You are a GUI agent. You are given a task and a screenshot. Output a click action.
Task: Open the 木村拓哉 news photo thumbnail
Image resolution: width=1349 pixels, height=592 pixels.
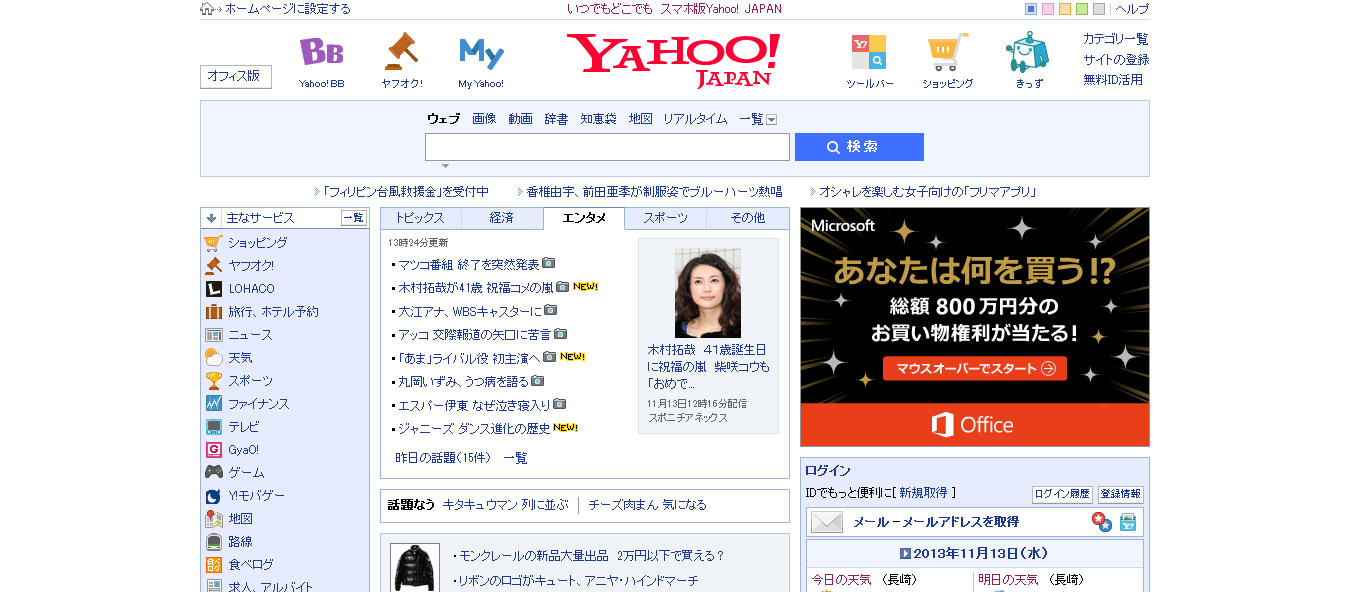[708, 293]
